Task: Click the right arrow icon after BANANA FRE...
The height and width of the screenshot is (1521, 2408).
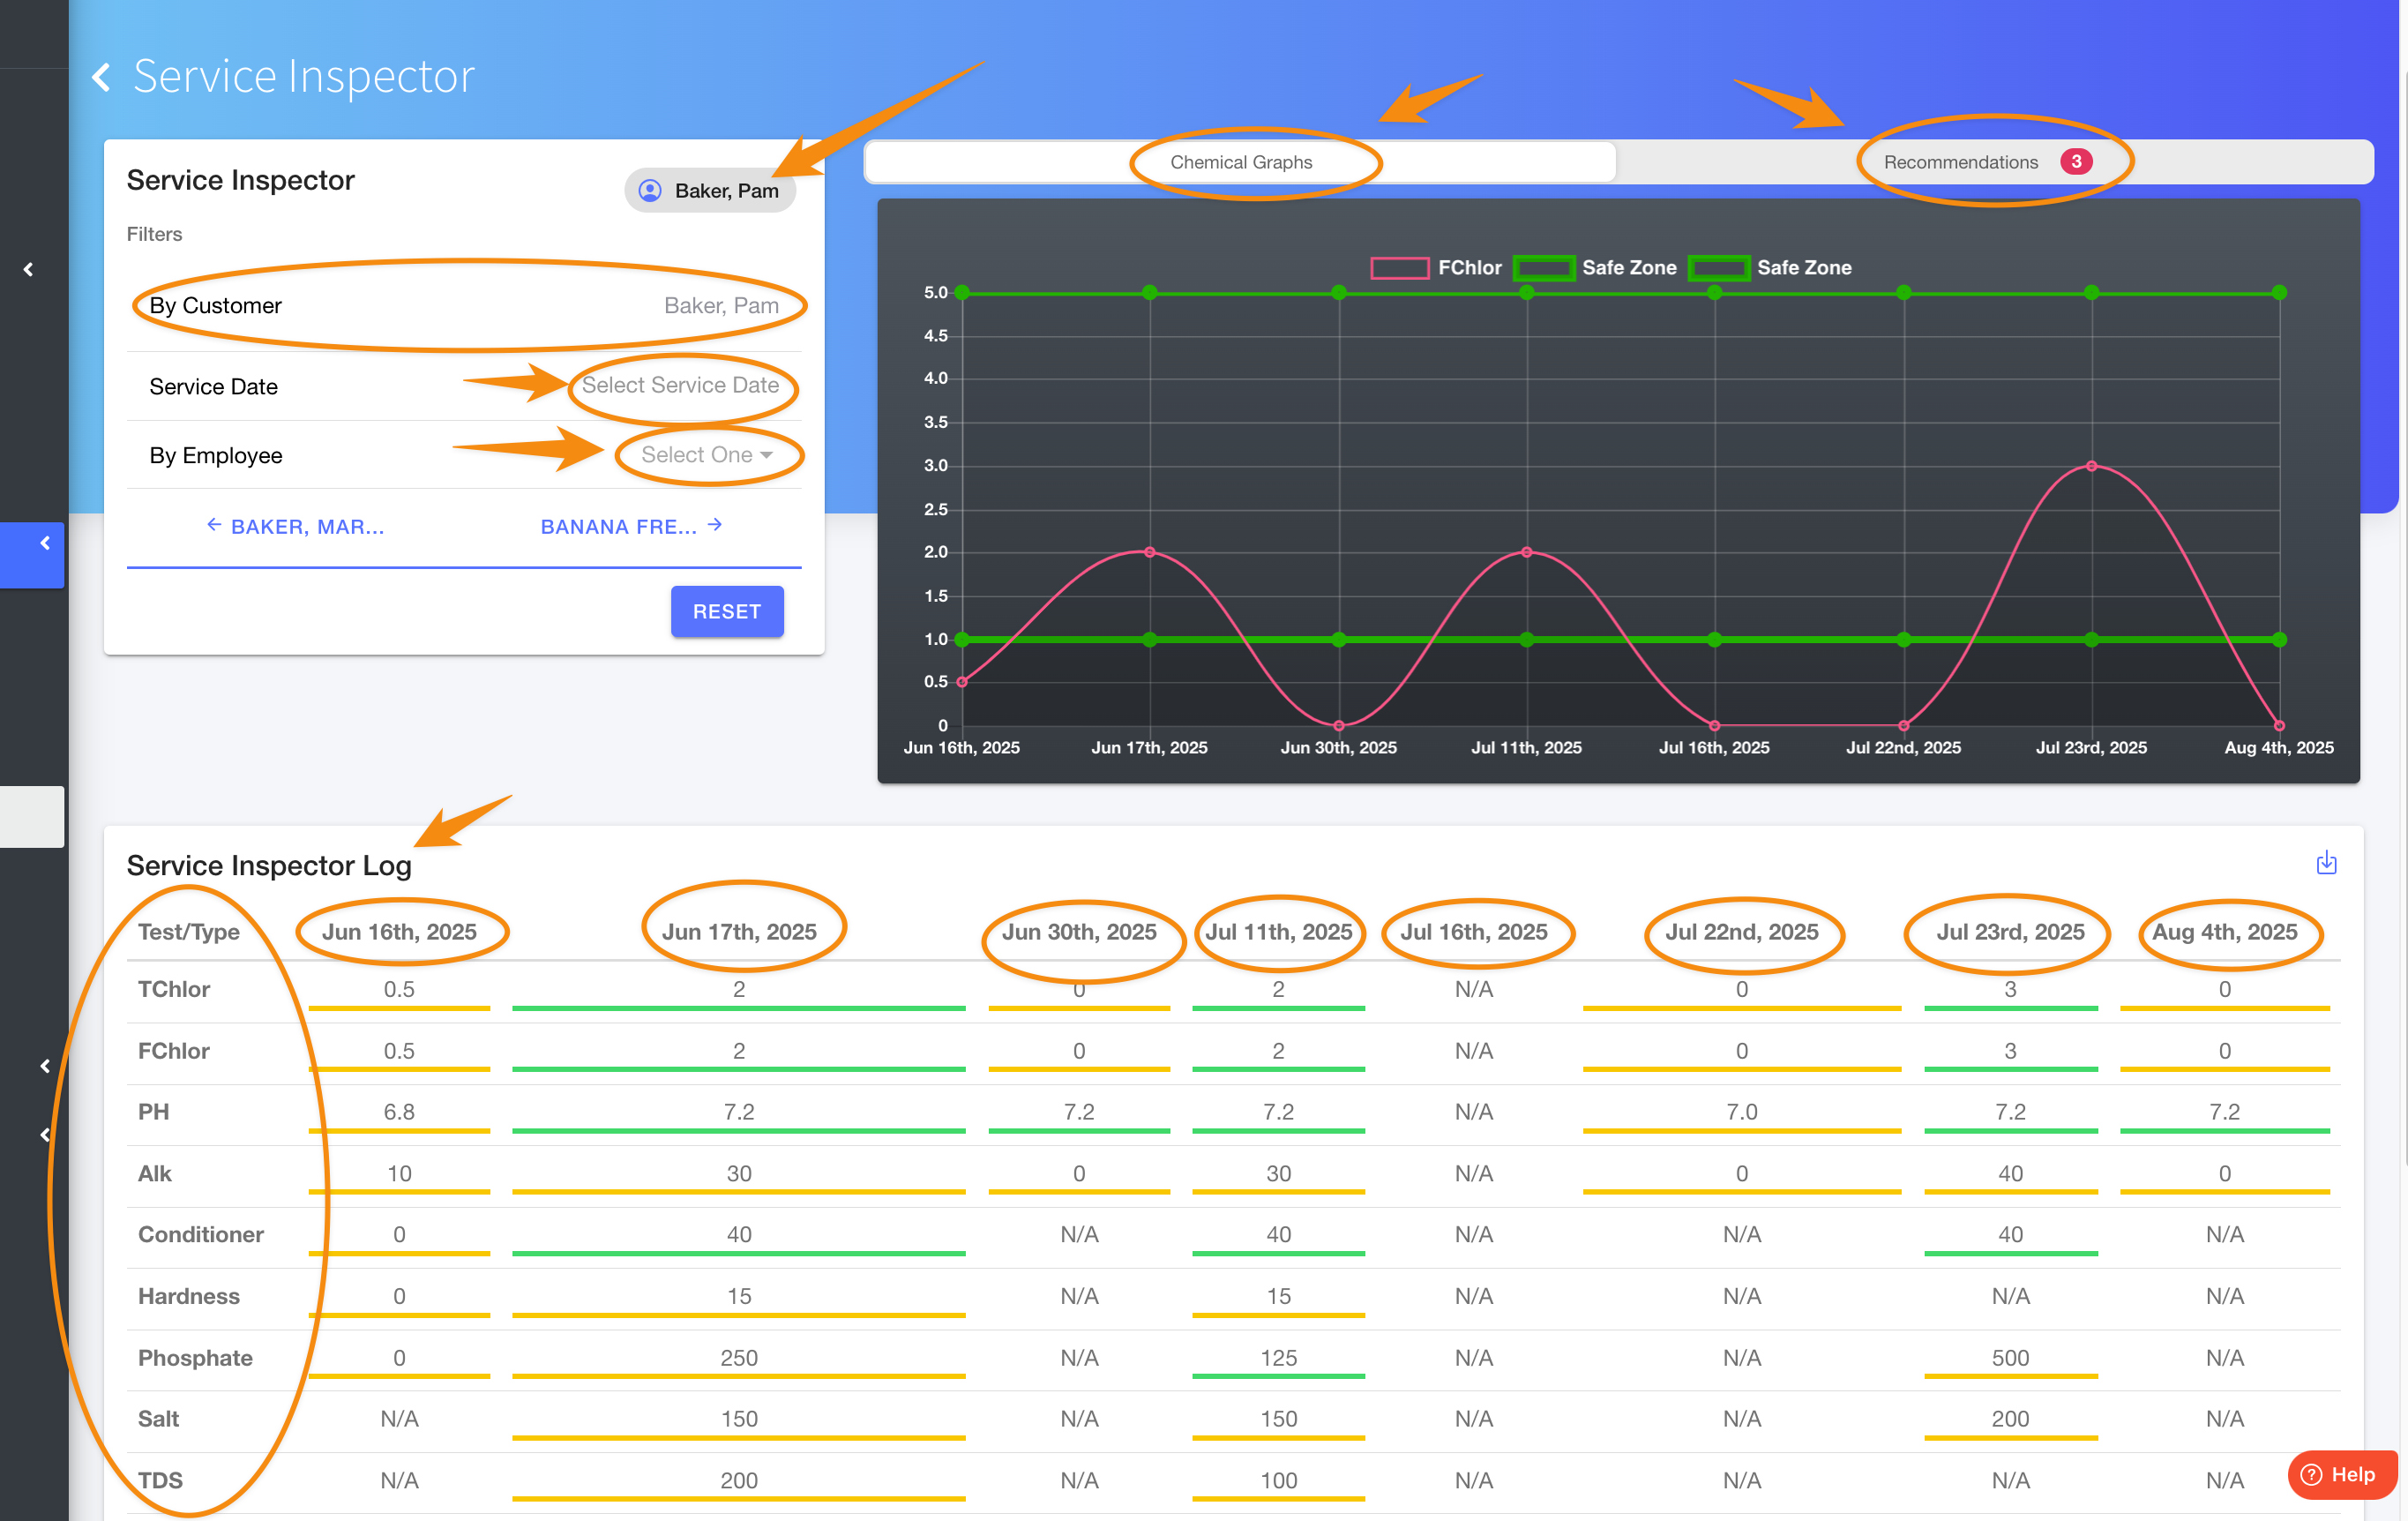Action: pos(715,525)
